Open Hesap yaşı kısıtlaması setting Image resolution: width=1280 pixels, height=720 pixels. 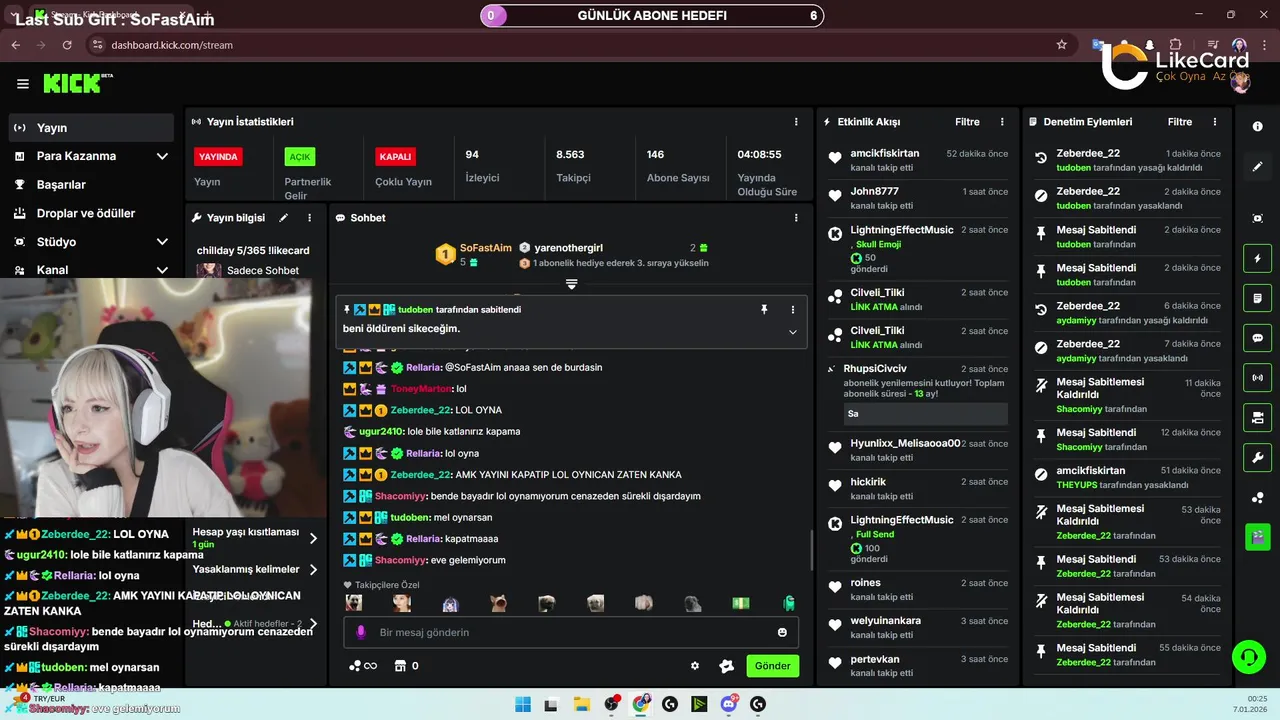tap(256, 538)
